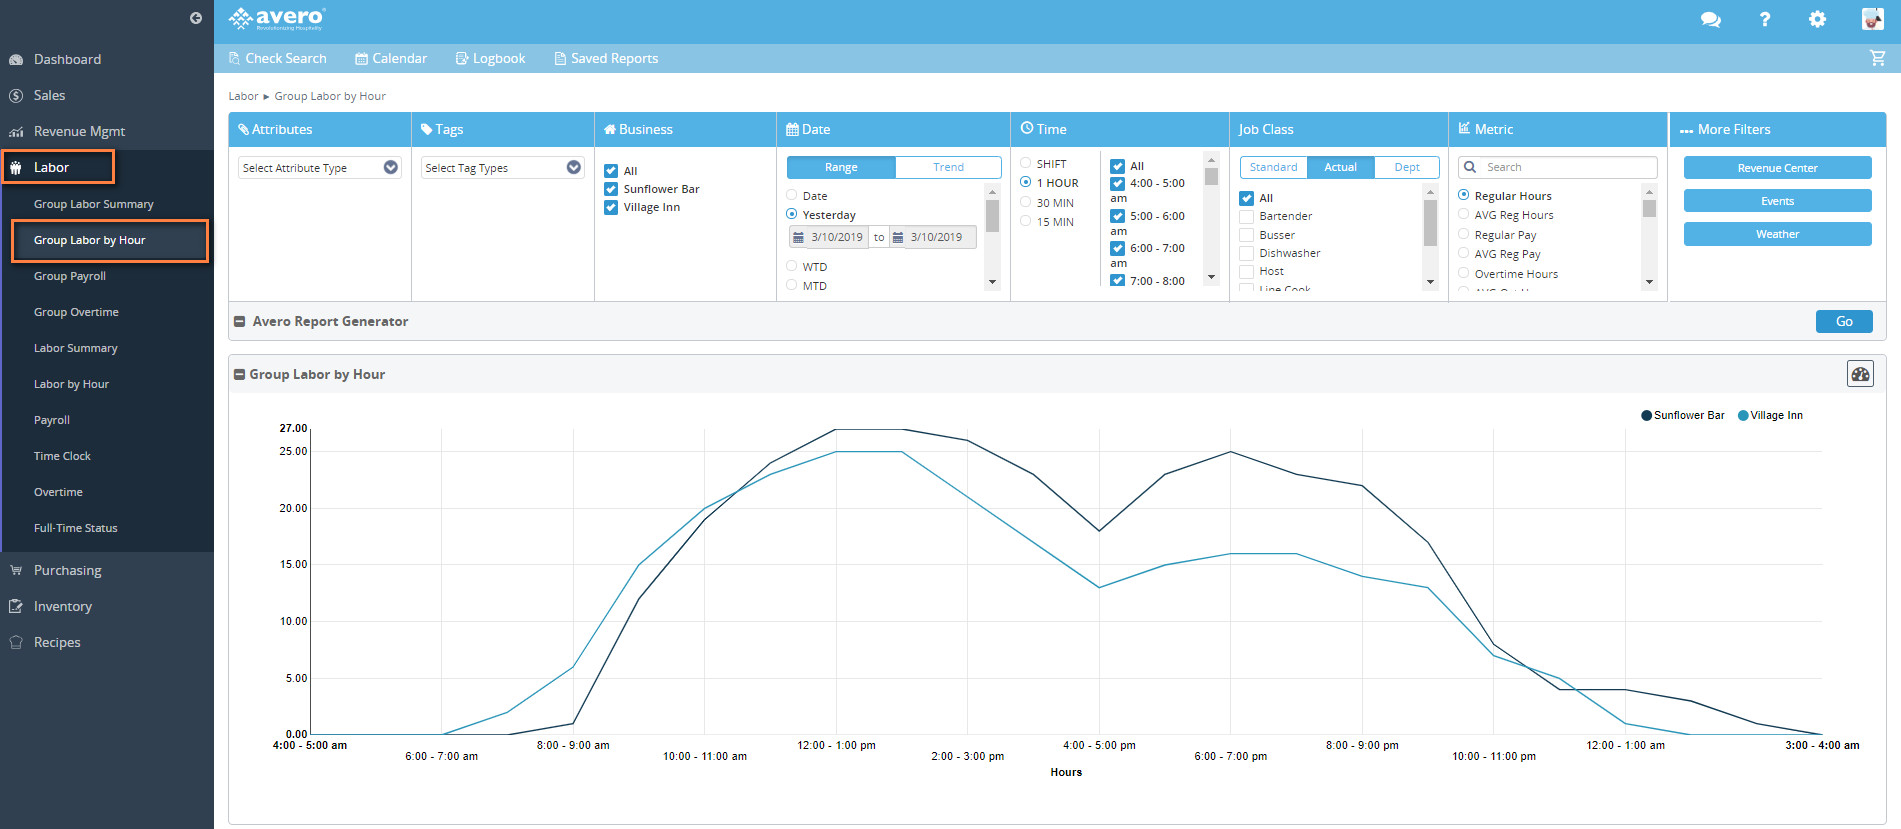Image resolution: width=1901 pixels, height=829 pixels.
Task: Check the Bartender job class box
Action: coord(1247,217)
